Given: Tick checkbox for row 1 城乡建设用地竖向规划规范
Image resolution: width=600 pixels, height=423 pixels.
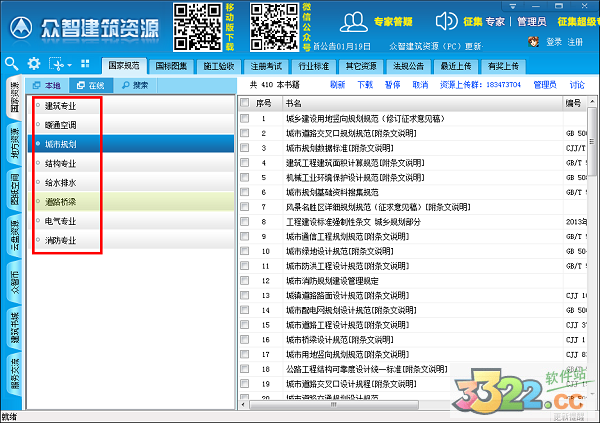Looking at the screenshot, I should point(245,119).
